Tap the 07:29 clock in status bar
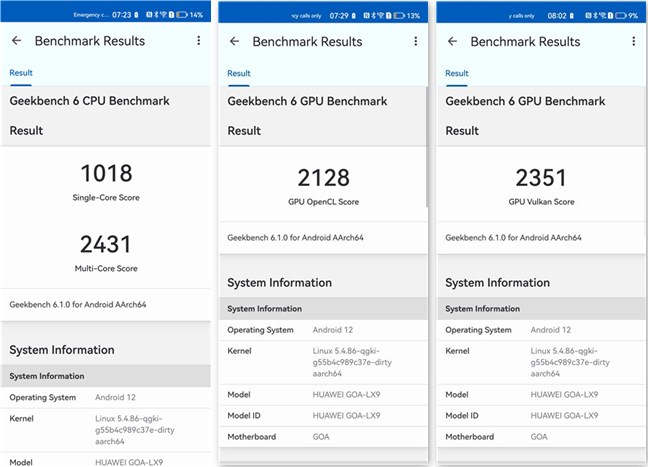648x467 pixels. point(339,16)
